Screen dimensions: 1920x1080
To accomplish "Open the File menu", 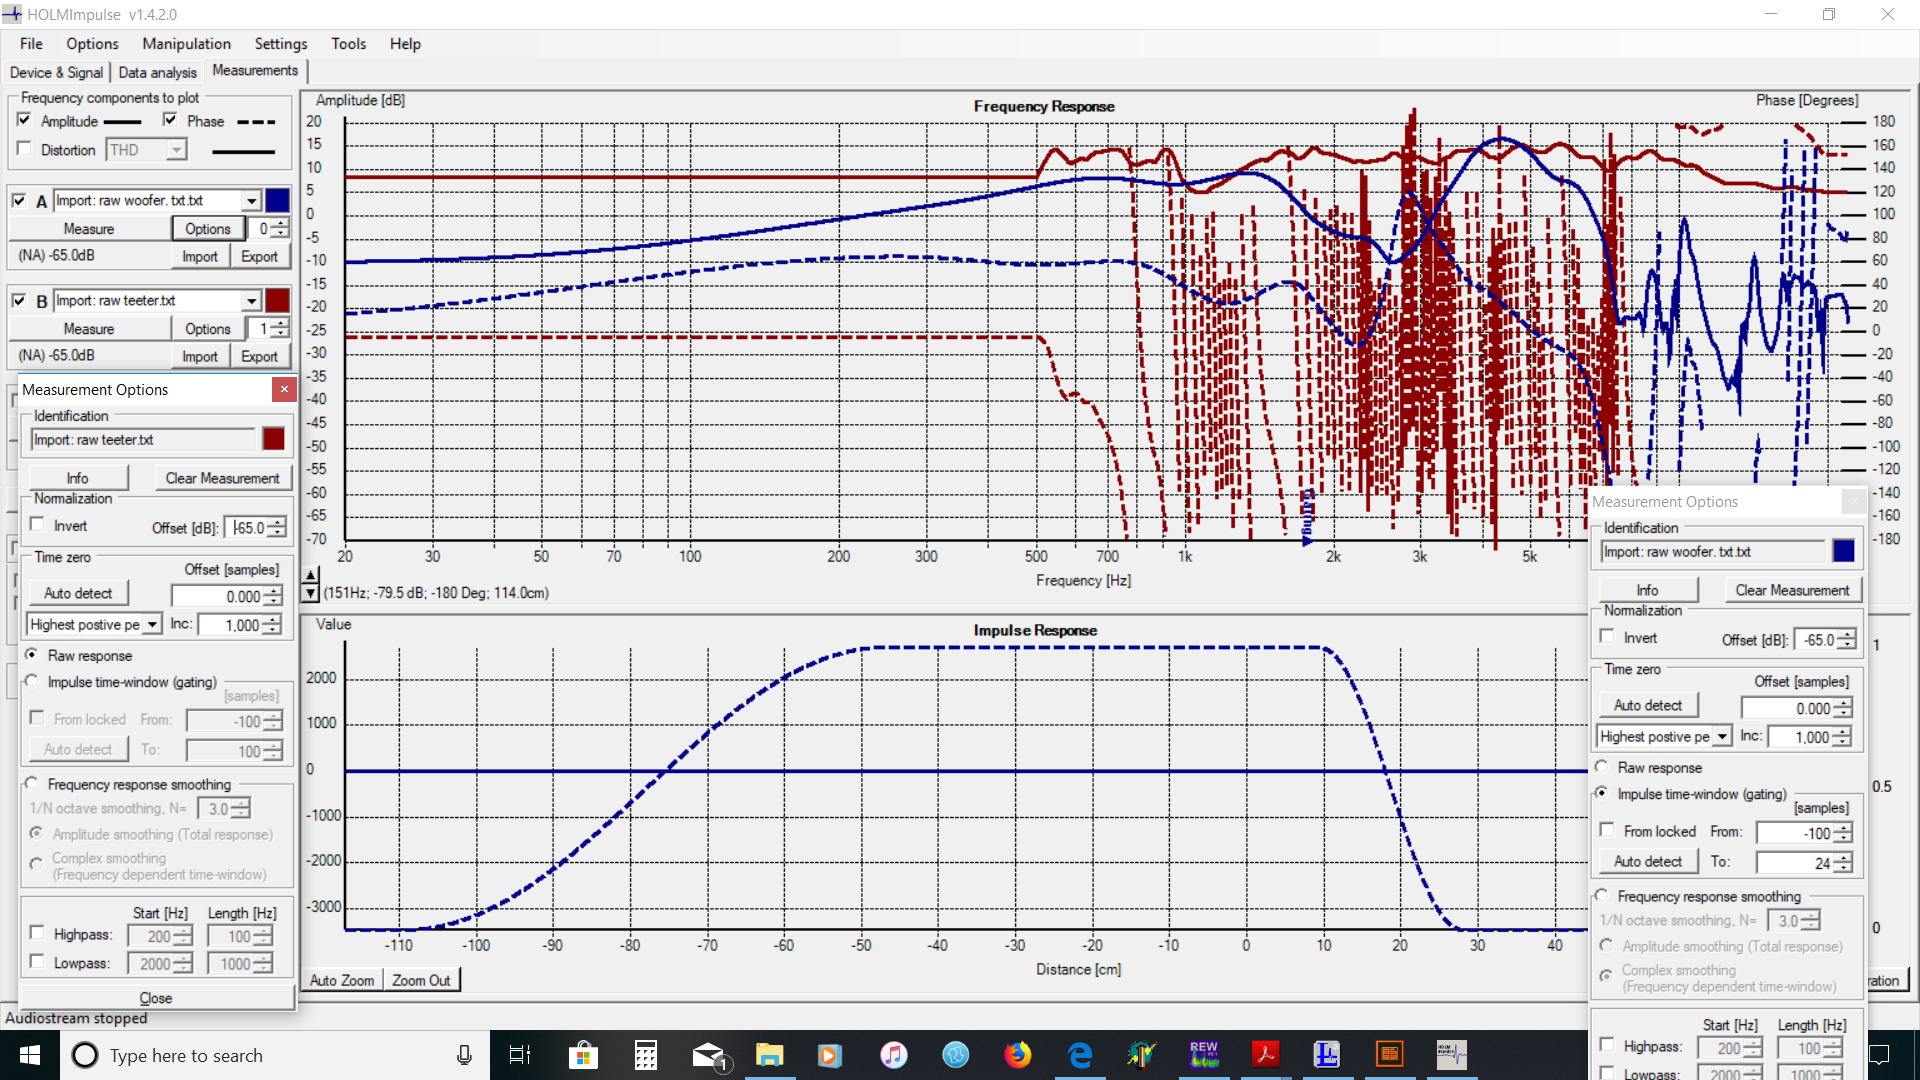I will 31,44.
